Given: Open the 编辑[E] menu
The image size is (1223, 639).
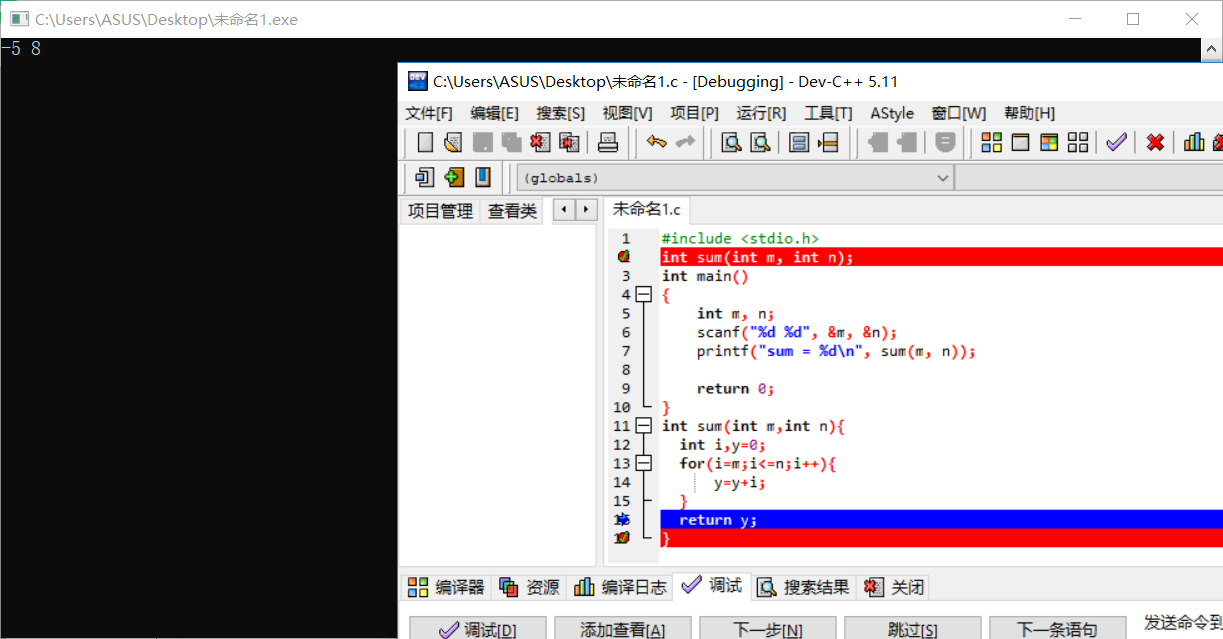Looking at the screenshot, I should tap(495, 113).
